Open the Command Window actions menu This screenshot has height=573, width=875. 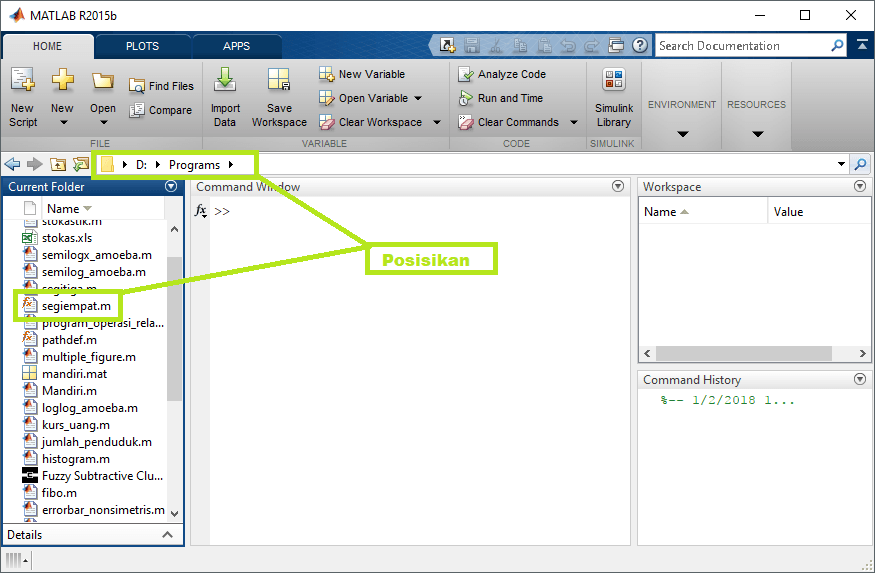coord(618,186)
